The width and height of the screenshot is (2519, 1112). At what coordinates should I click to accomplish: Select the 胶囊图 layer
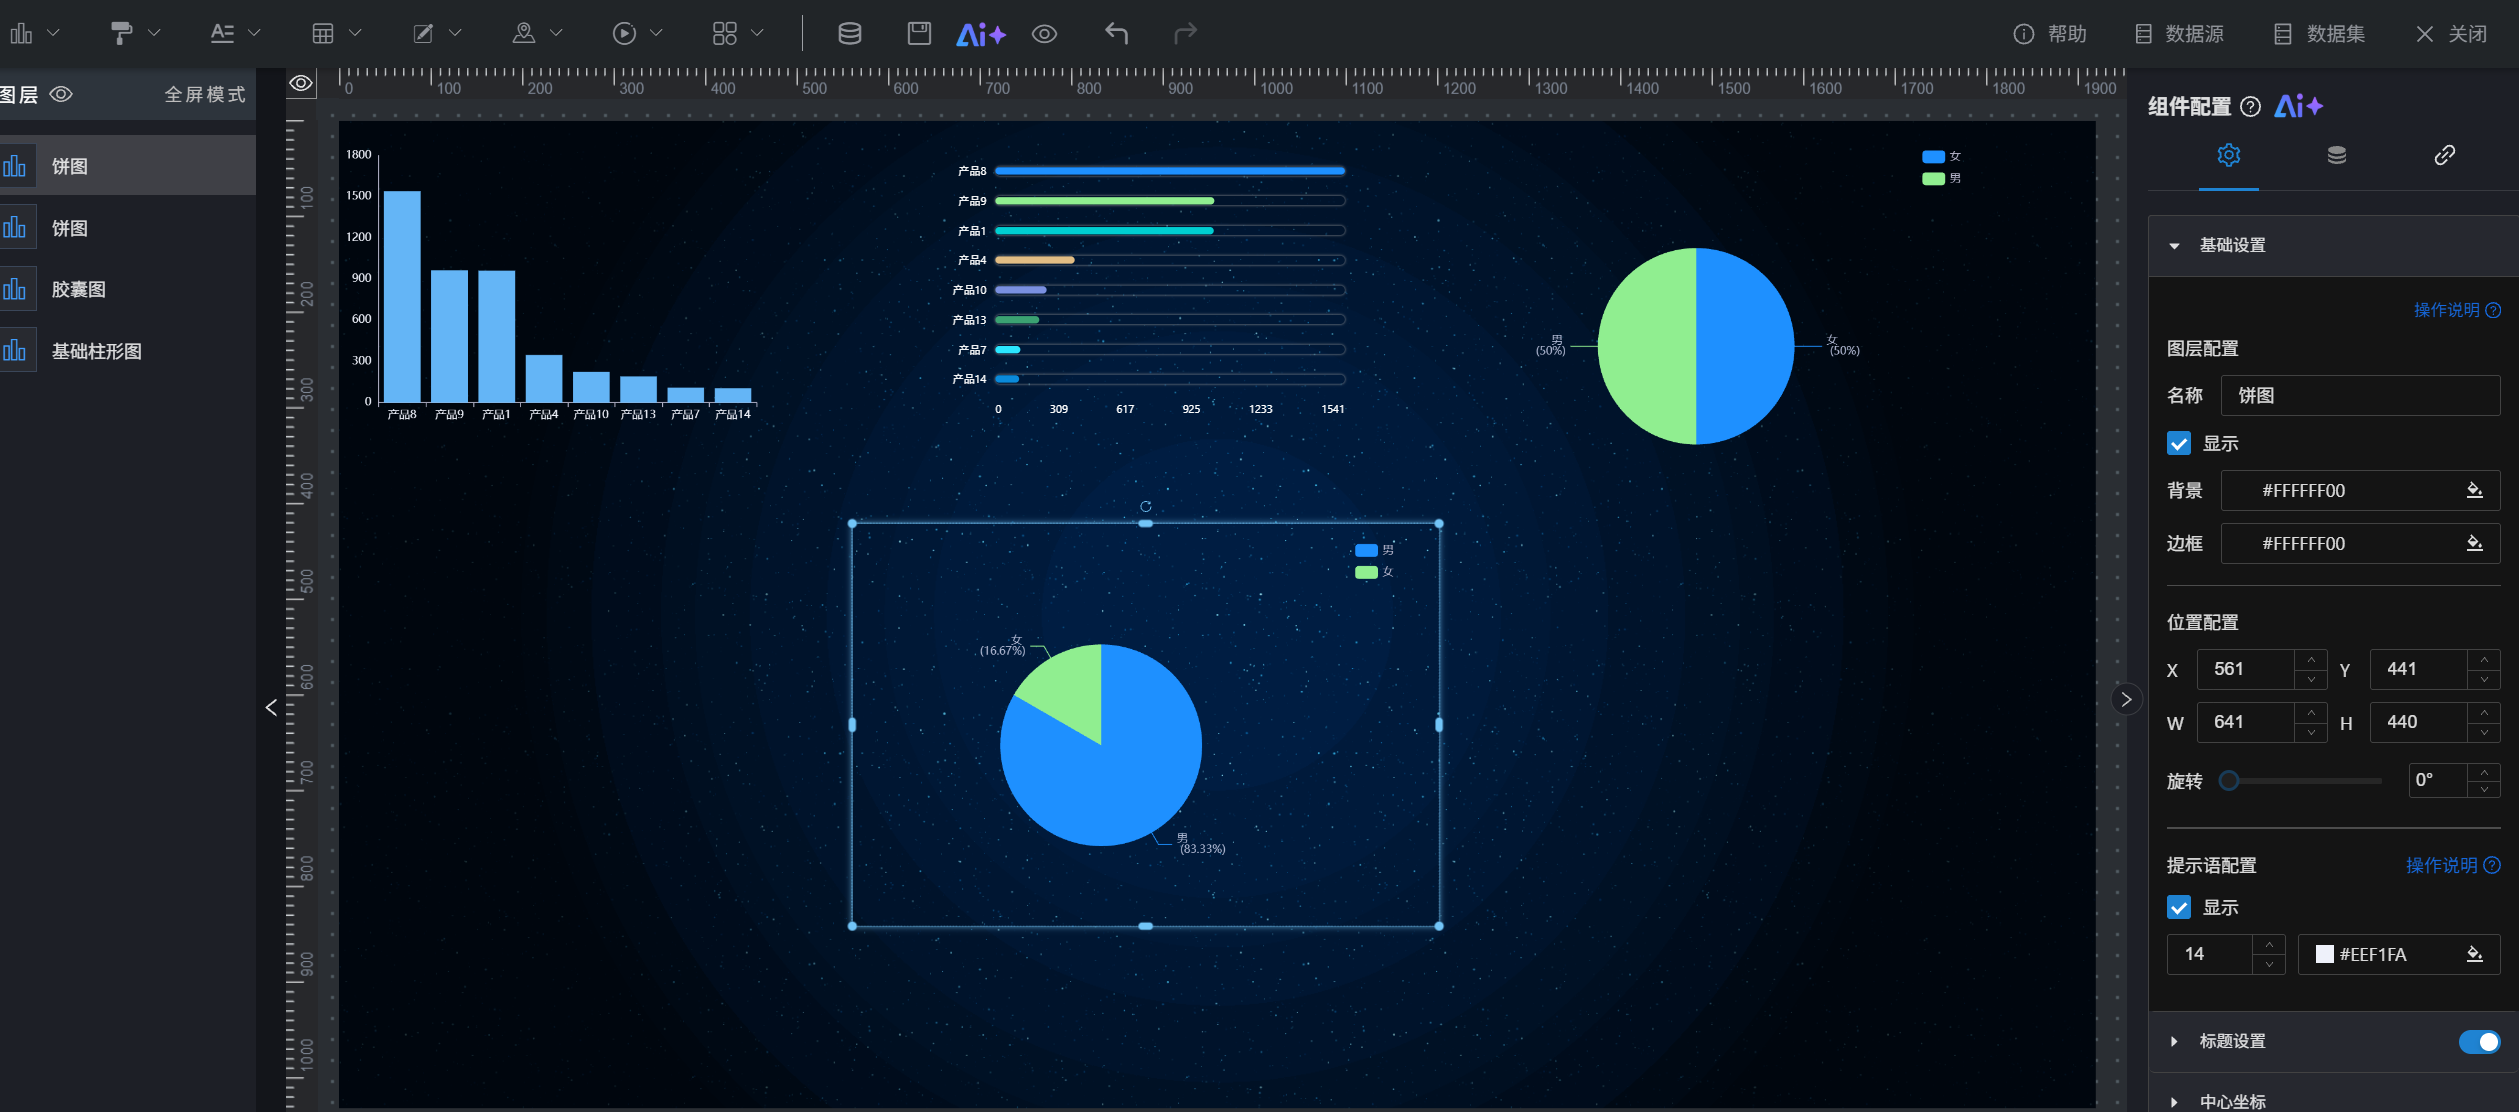click(78, 290)
